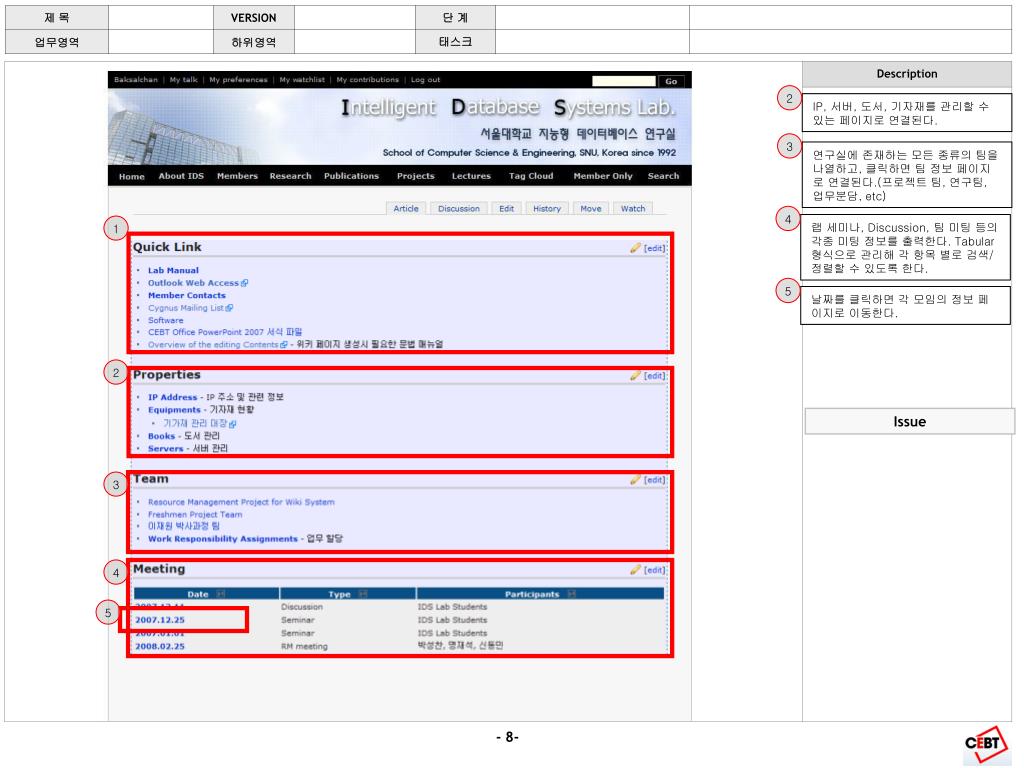Open the Equipments link
Viewport: 1024px width, 768px height.
174,410
